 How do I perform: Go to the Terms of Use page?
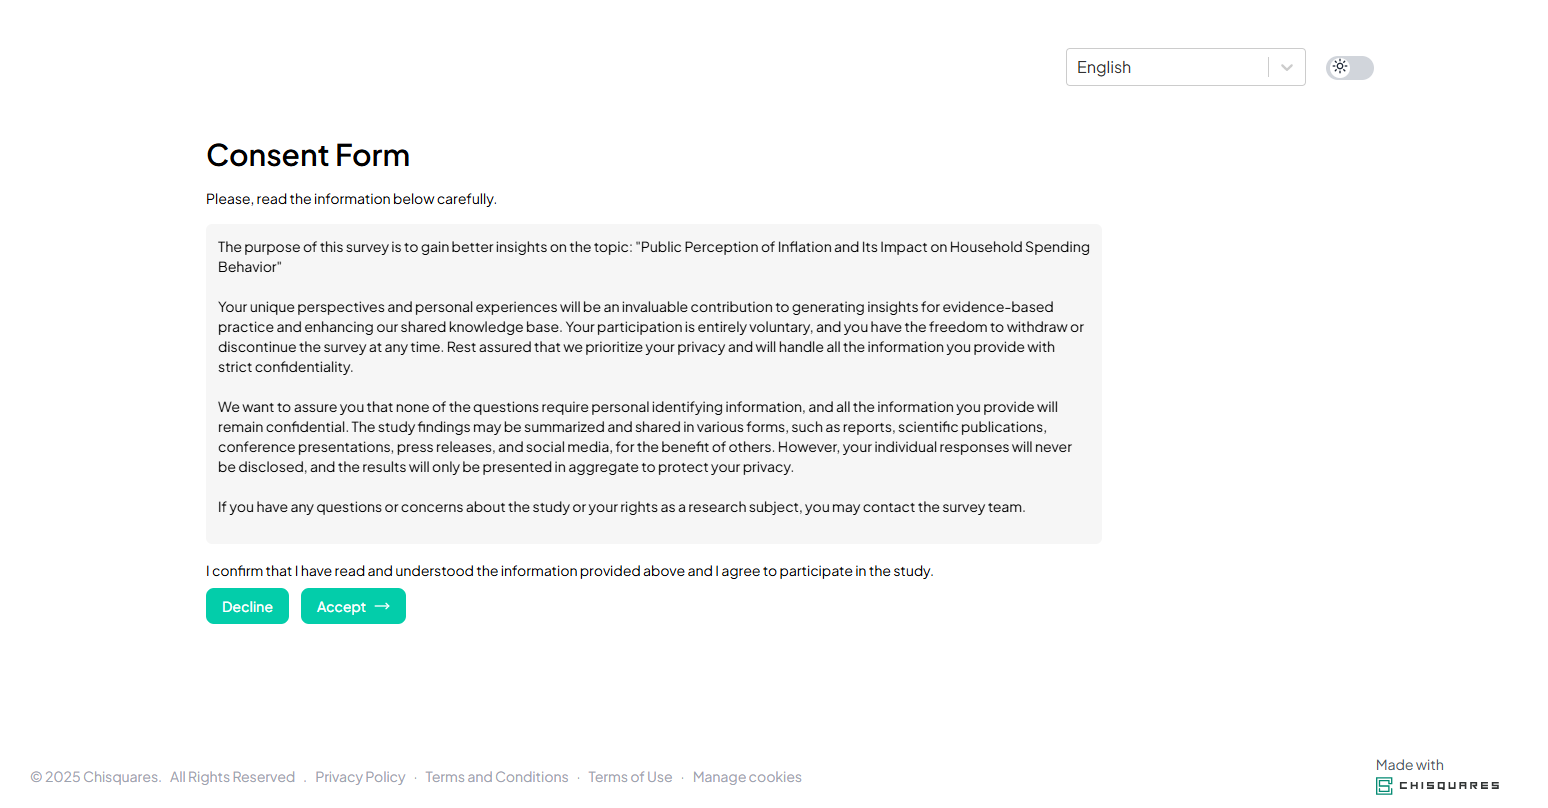(630, 777)
